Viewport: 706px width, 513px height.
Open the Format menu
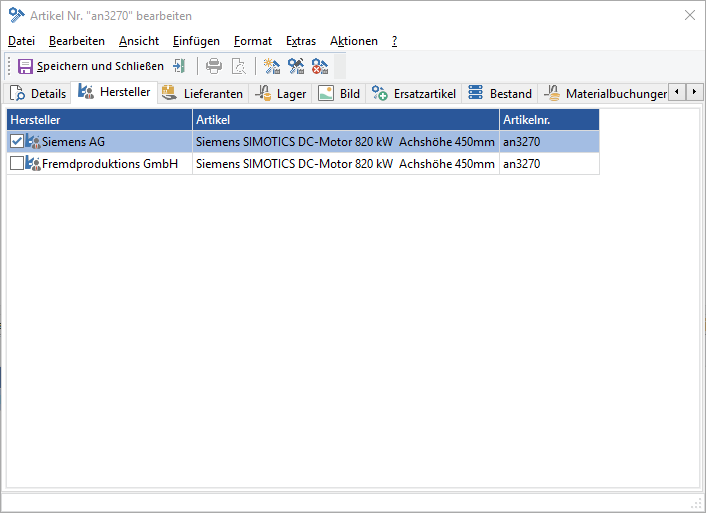coord(253,41)
